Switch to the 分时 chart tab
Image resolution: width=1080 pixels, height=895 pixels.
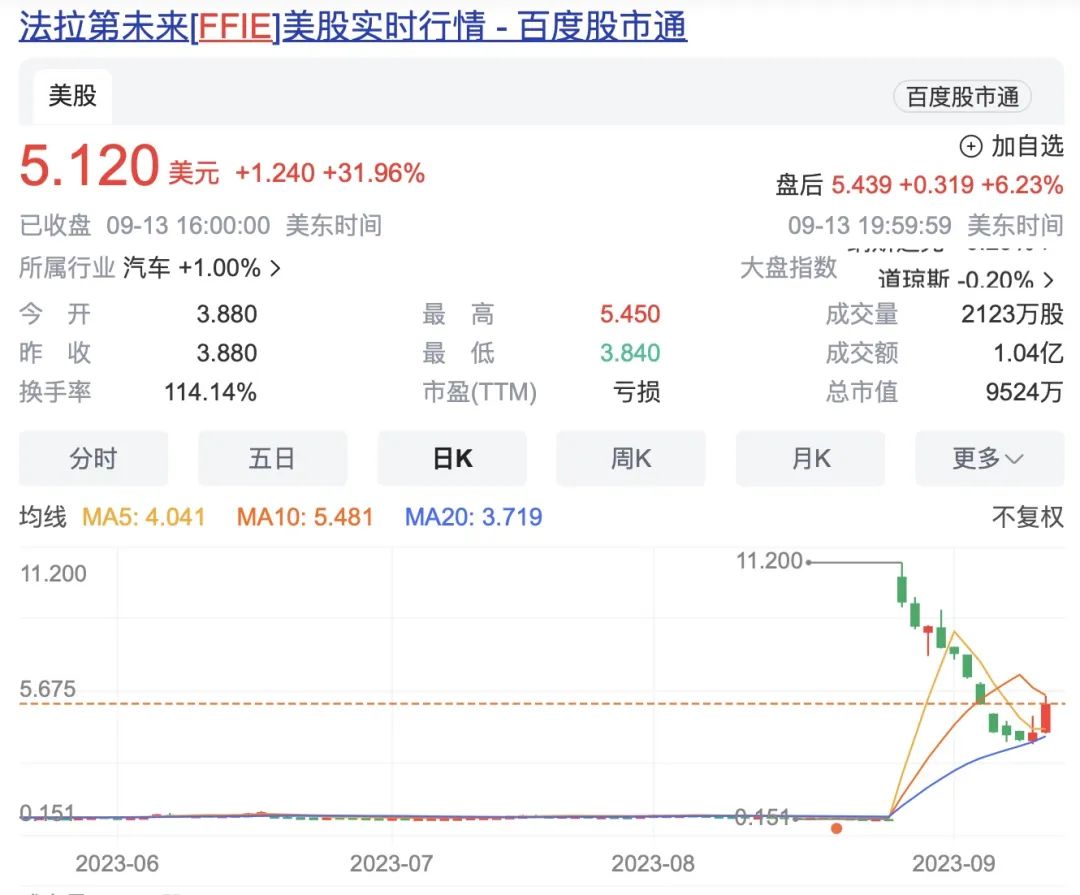pyautogui.click(x=93, y=459)
